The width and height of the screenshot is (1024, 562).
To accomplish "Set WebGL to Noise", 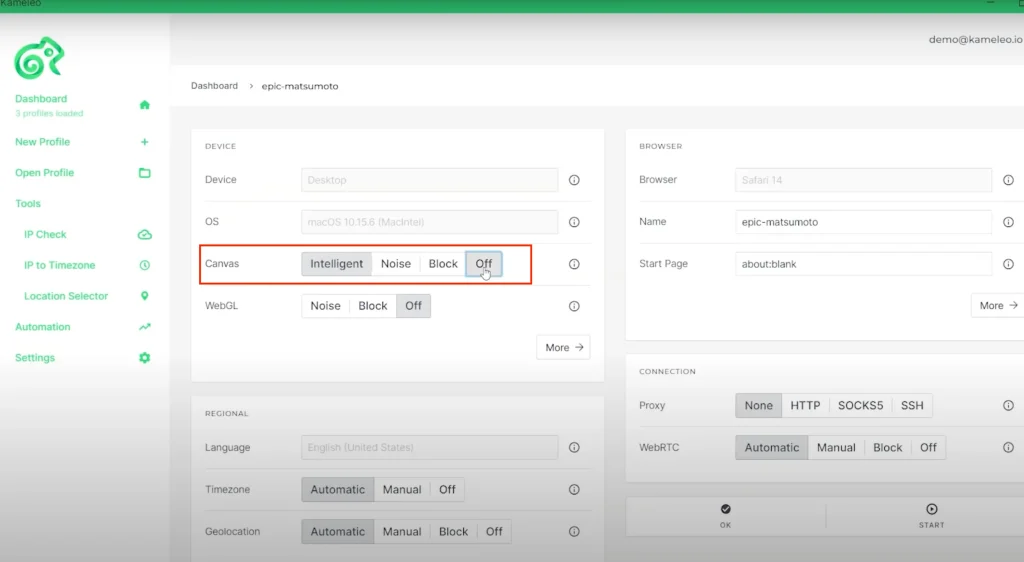I will [x=325, y=305].
